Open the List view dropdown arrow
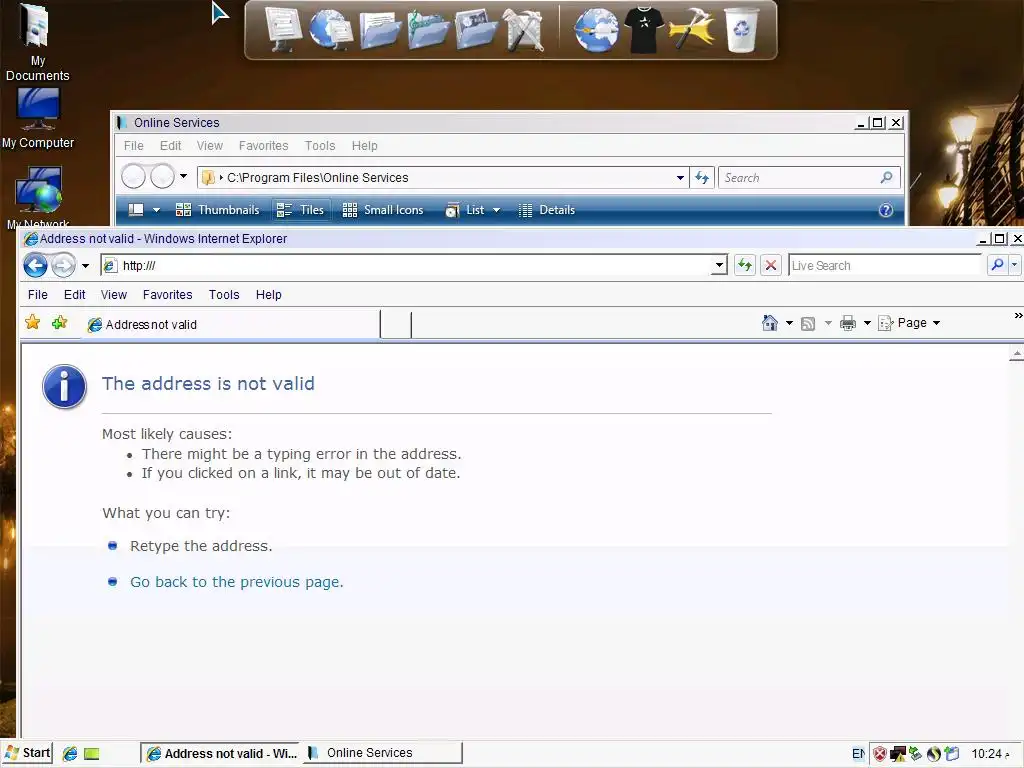The height and width of the screenshot is (768, 1024). (496, 210)
